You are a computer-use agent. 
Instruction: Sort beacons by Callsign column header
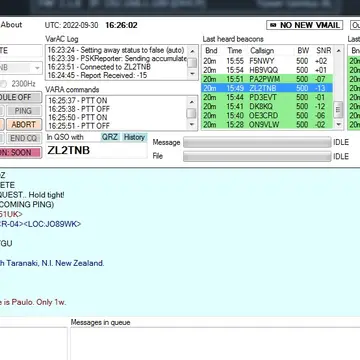pyautogui.click(x=262, y=51)
